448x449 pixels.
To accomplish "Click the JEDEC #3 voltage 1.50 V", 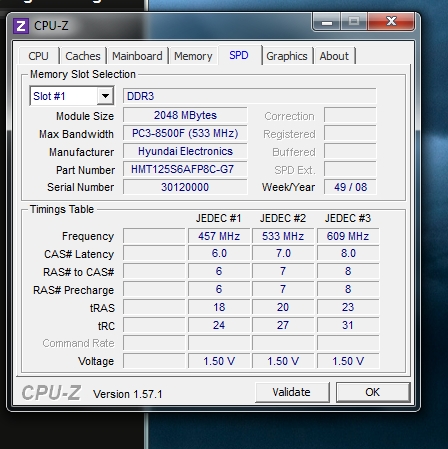I will coord(348,361).
